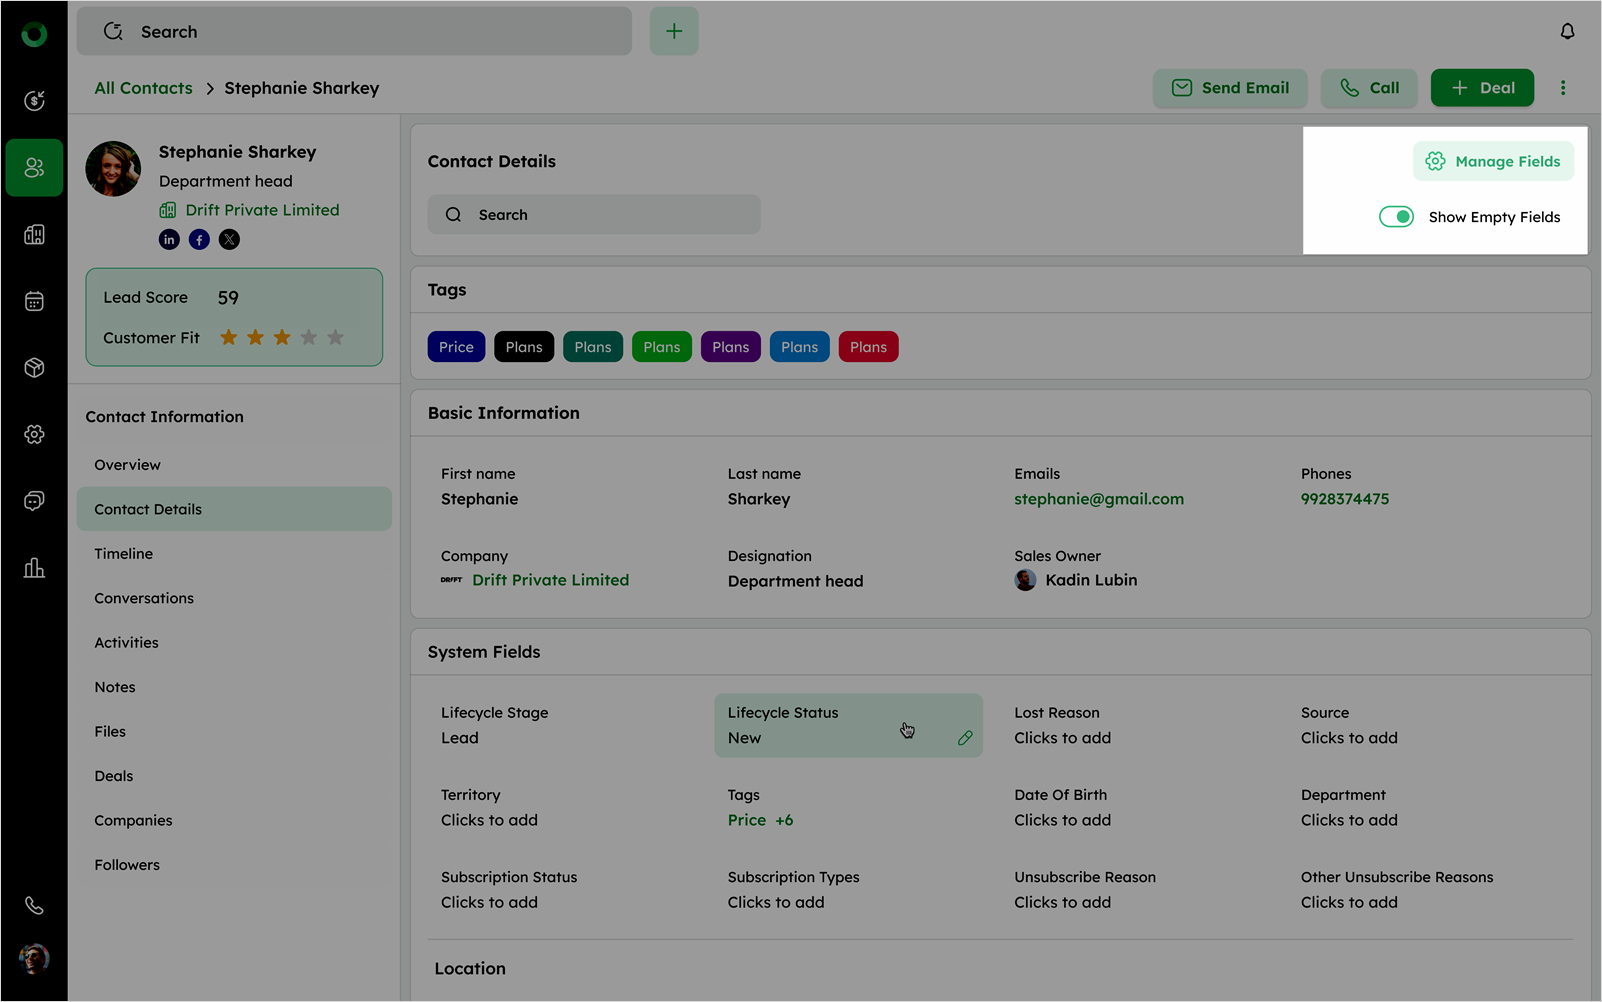This screenshot has width=1602, height=1002.
Task: Toggle Show Empty Fields switch
Action: tap(1396, 217)
